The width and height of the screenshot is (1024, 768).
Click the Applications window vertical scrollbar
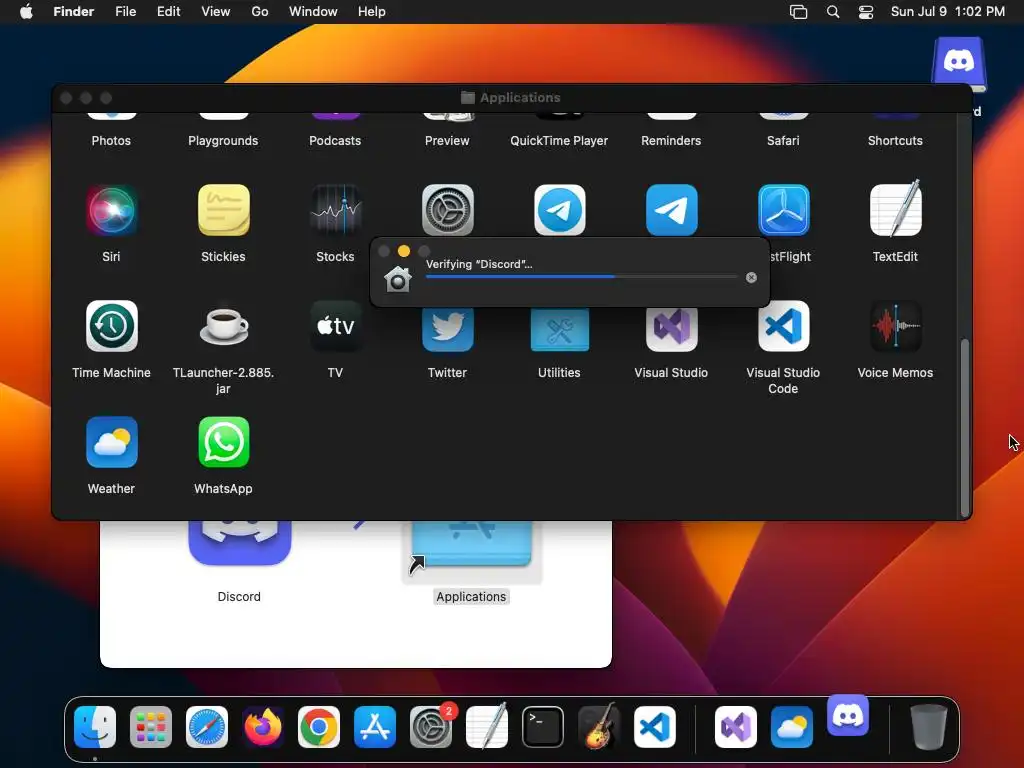[965, 428]
